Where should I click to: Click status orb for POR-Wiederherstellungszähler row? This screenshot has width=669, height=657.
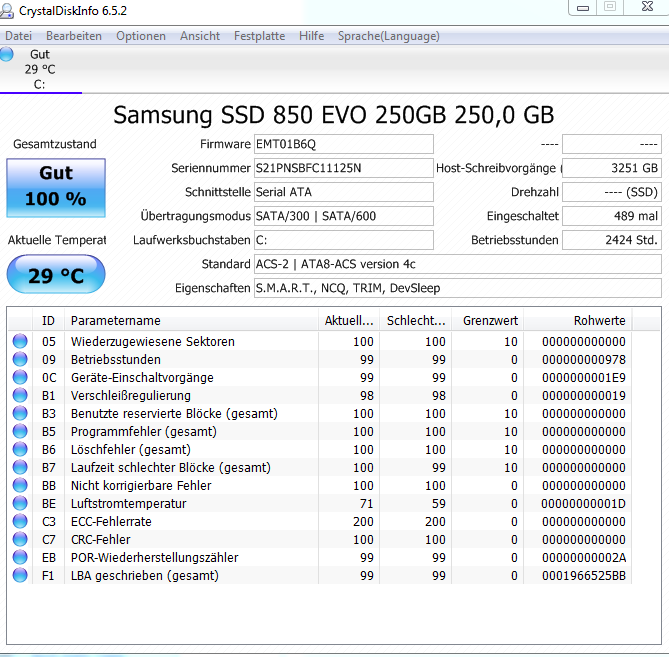[20, 557]
